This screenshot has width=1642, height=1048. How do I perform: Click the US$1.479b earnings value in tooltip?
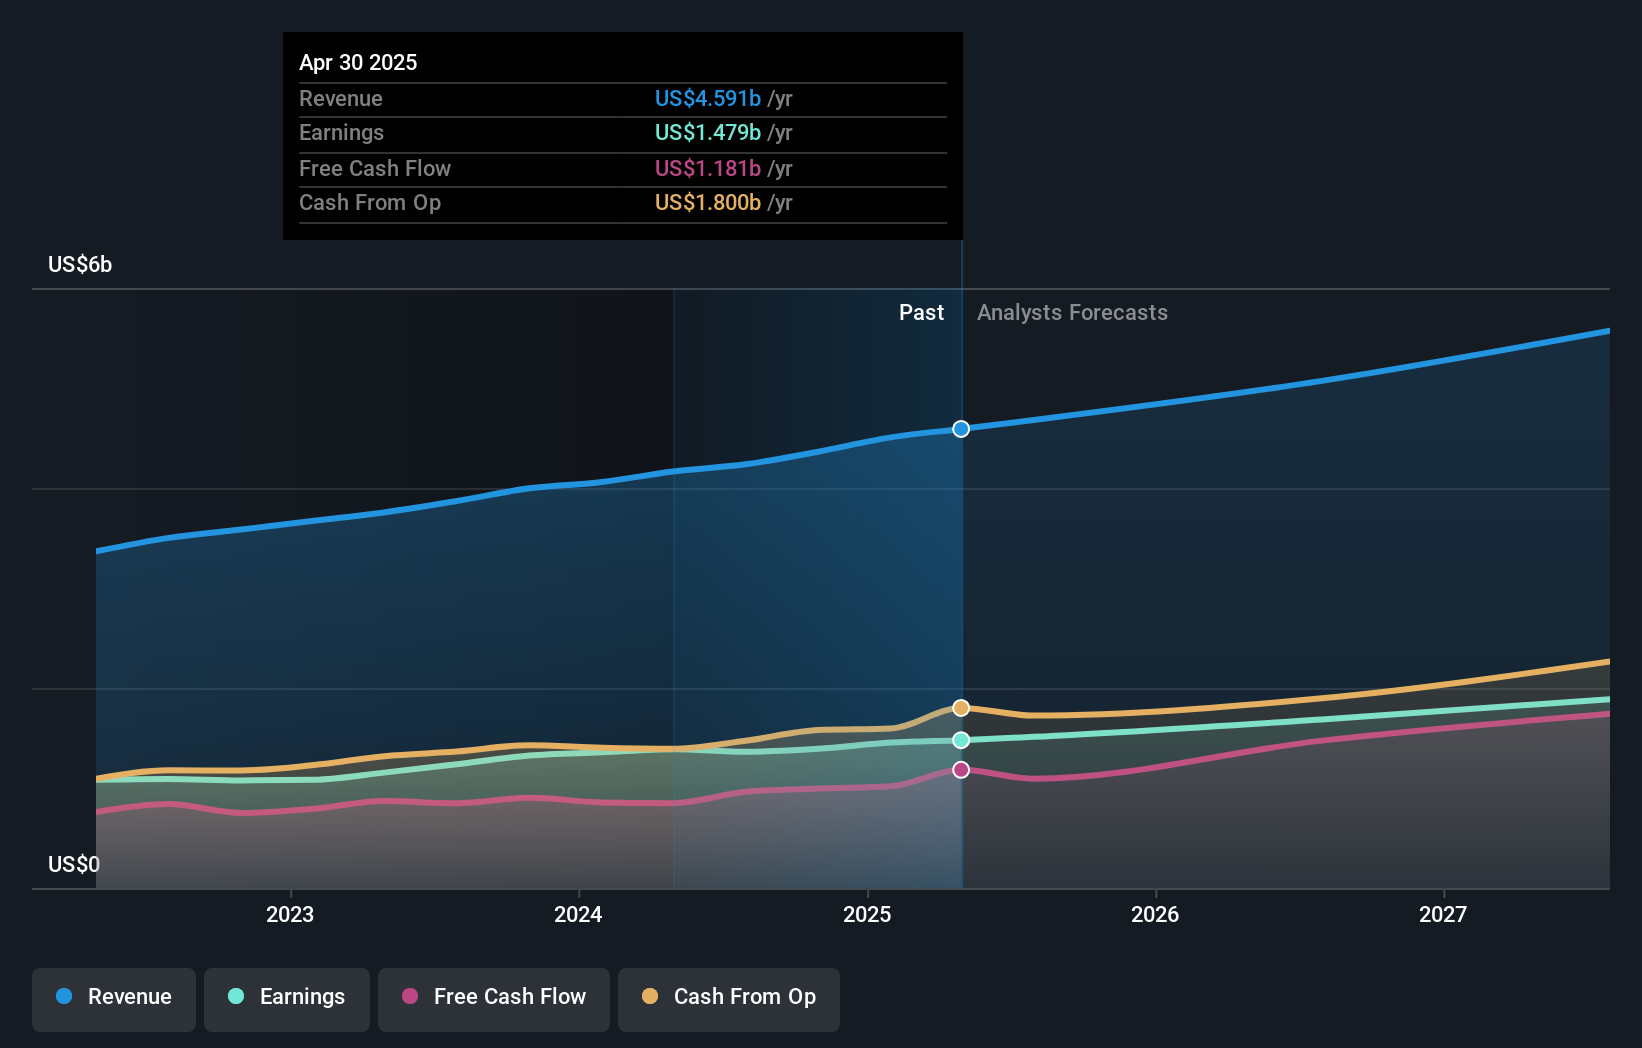[708, 132]
